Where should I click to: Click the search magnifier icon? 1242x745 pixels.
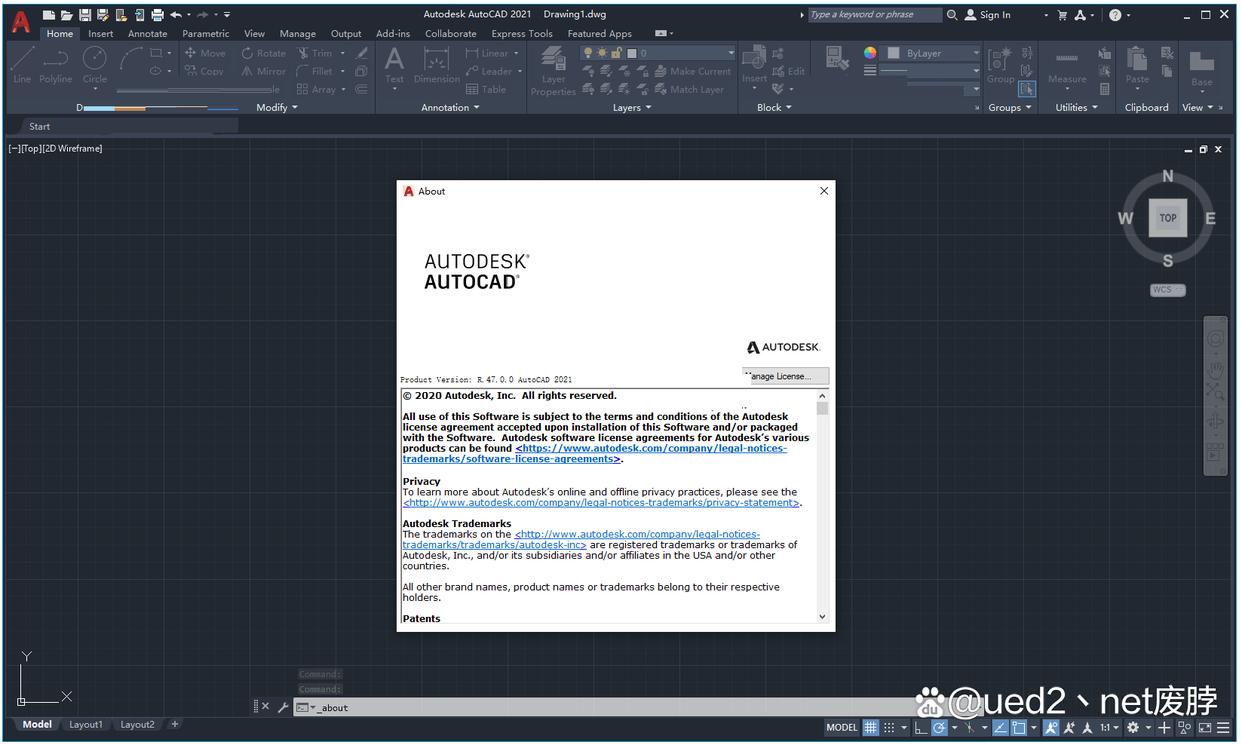coord(952,15)
